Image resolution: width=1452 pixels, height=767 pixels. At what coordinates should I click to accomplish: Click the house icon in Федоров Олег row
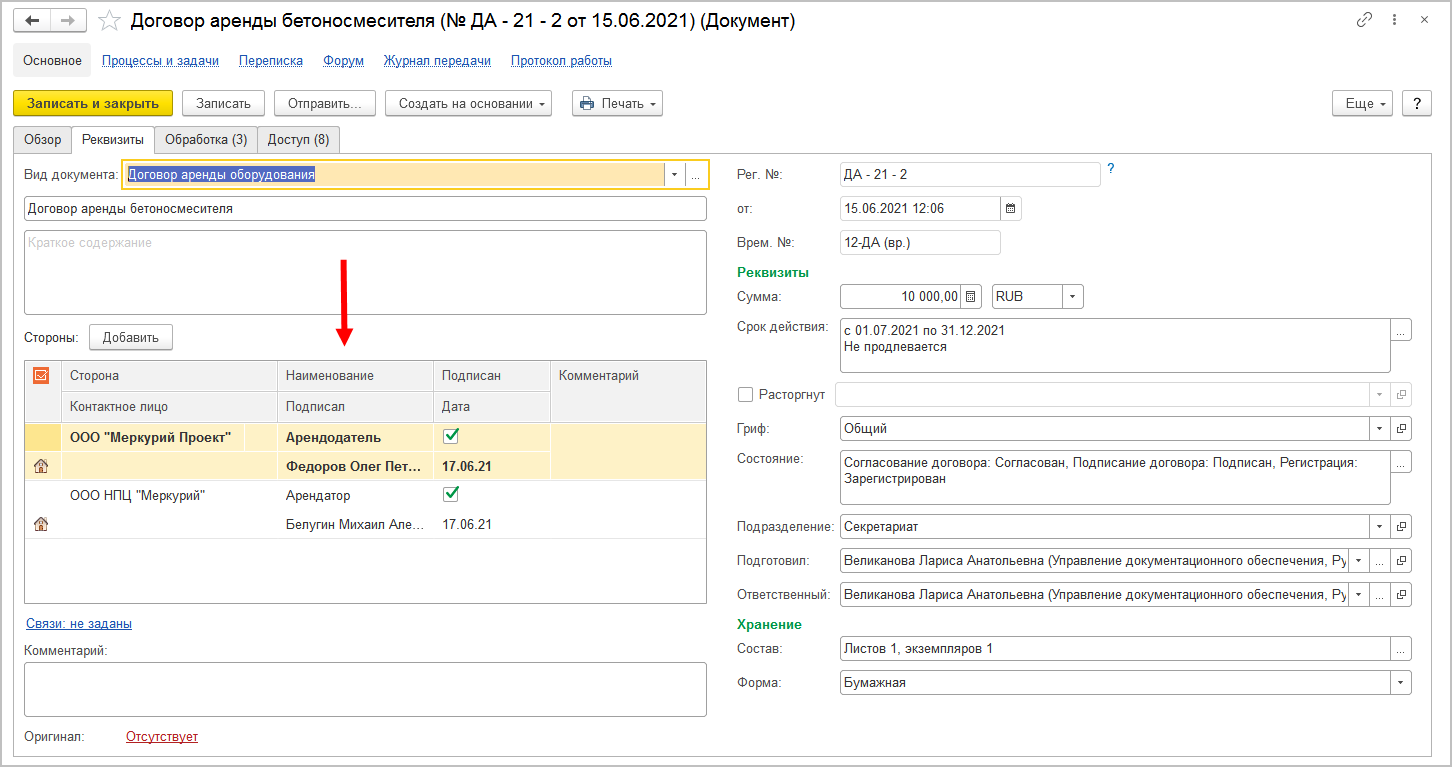(41, 466)
